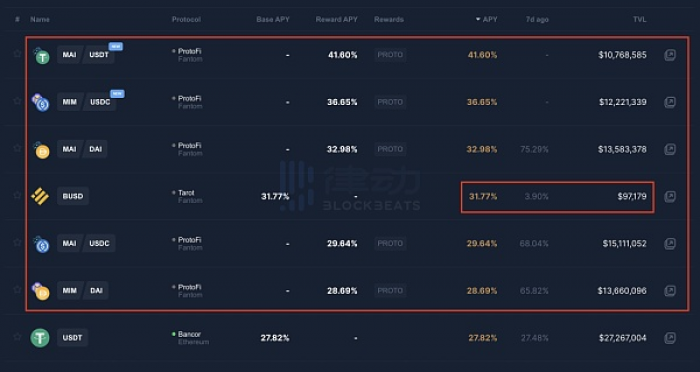Screen dimensions: 700x372
Task: Open external link for MAI/USDT row
Action: (670, 55)
